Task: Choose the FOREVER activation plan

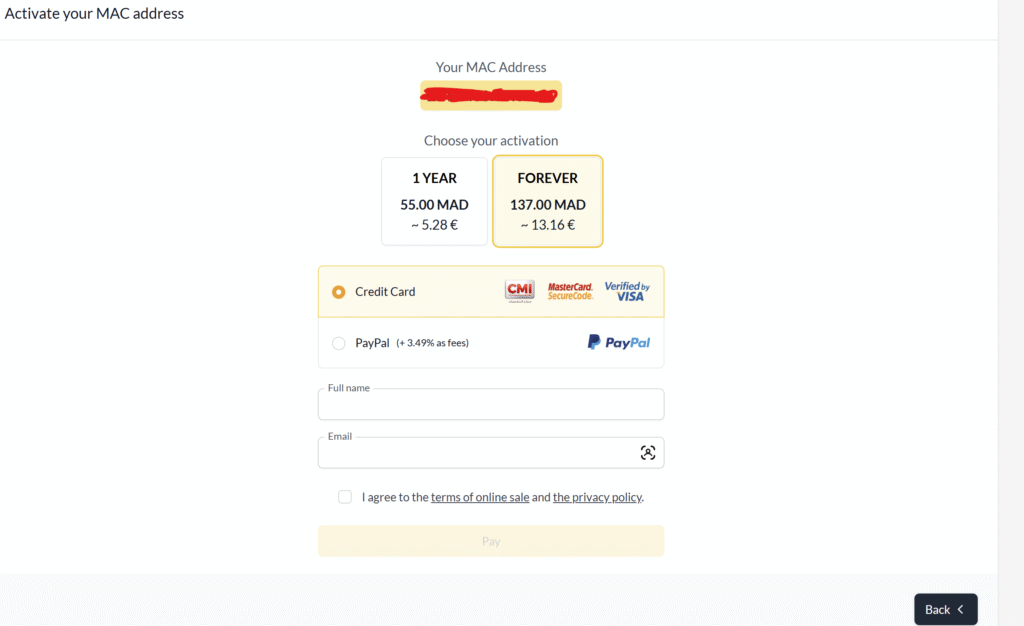Action: [547, 201]
